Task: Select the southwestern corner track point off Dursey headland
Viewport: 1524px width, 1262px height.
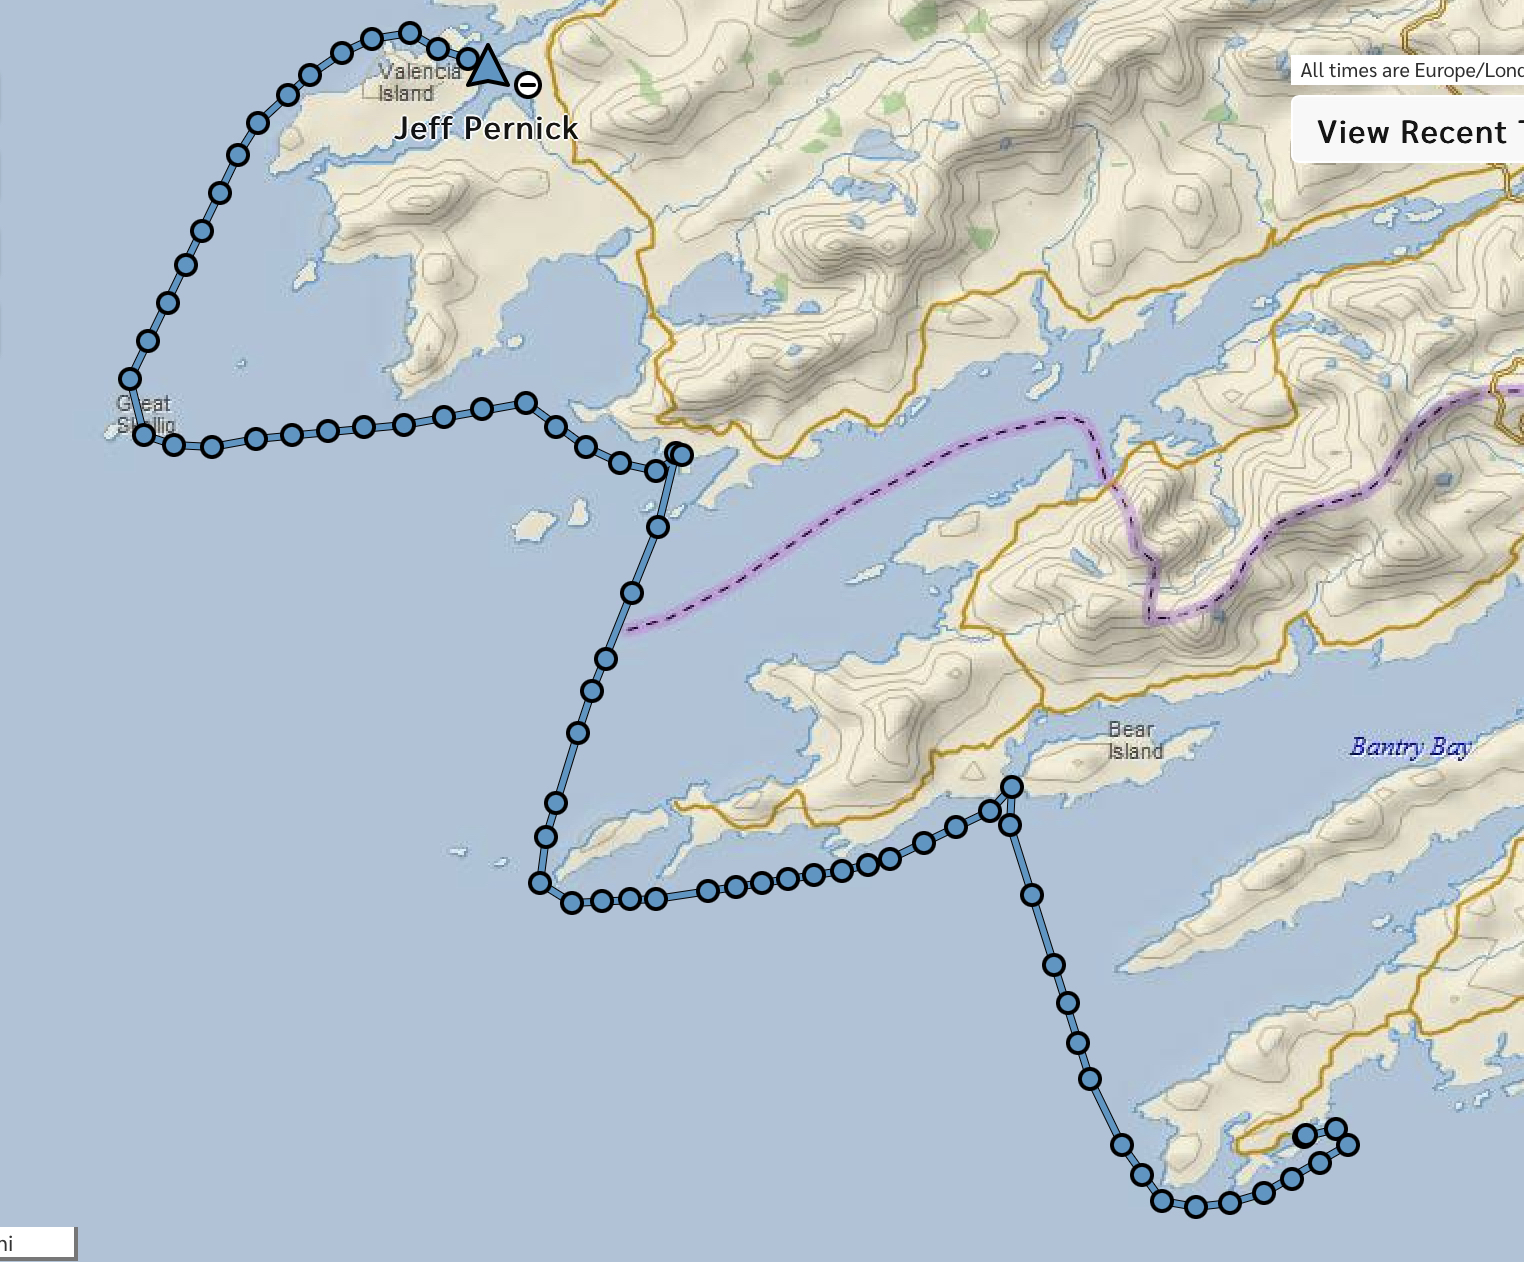Action: pos(540,883)
